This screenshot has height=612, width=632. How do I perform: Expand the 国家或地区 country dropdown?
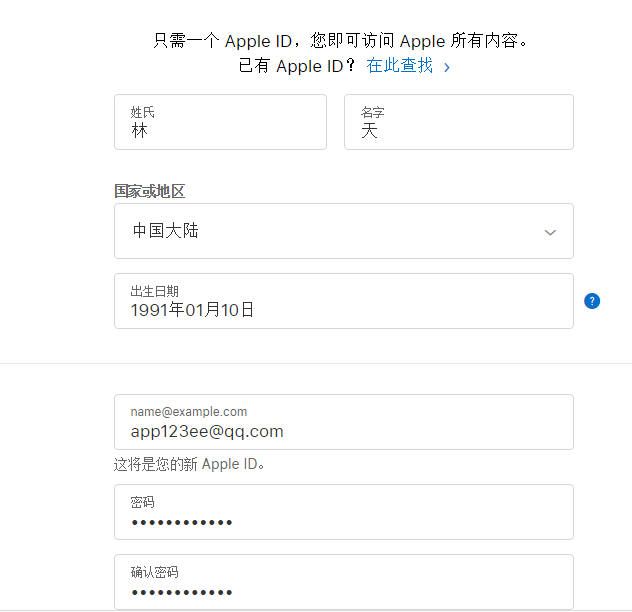click(344, 231)
